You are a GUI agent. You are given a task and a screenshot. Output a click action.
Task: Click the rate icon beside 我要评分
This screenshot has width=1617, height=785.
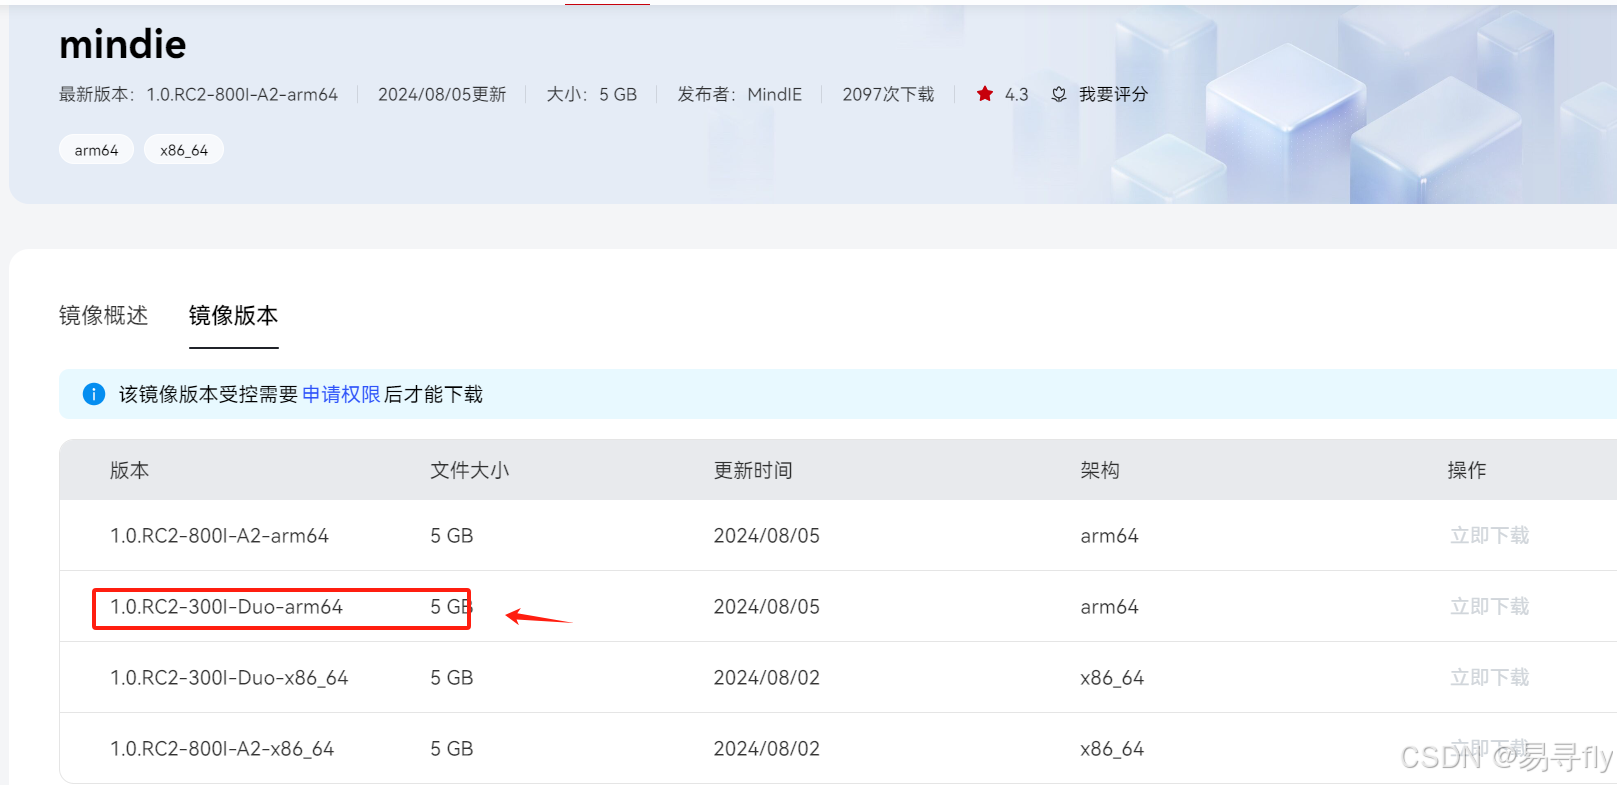(x=1059, y=94)
